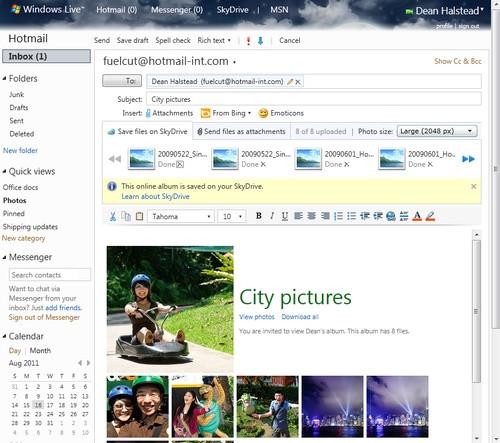Viewport: 500px width, 443px height.
Task: Apply Underline formatting
Action: 284,216
